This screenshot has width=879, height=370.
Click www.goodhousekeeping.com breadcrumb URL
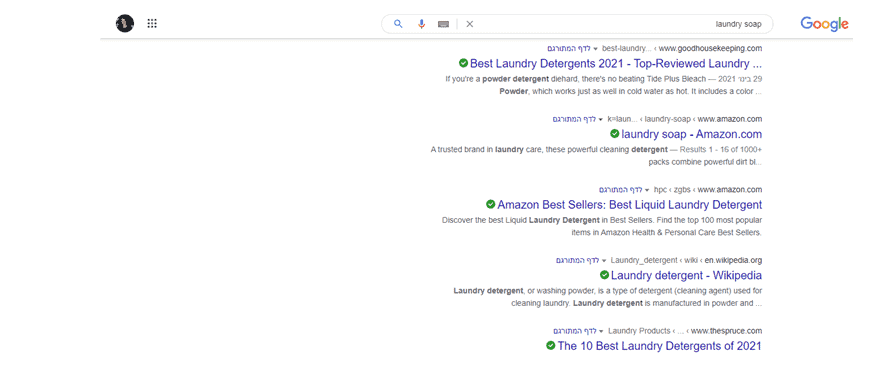(710, 49)
